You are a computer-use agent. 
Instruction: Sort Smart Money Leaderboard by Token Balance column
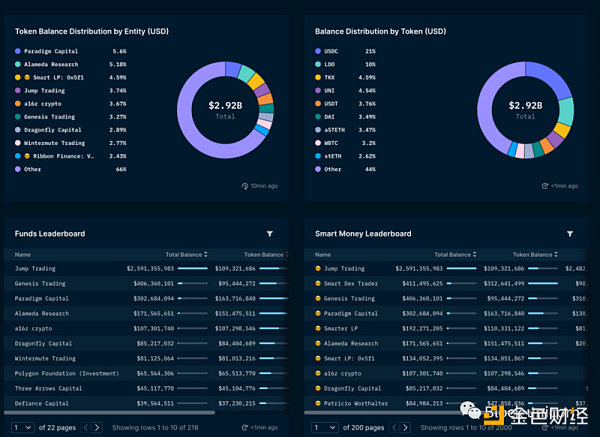537,255
